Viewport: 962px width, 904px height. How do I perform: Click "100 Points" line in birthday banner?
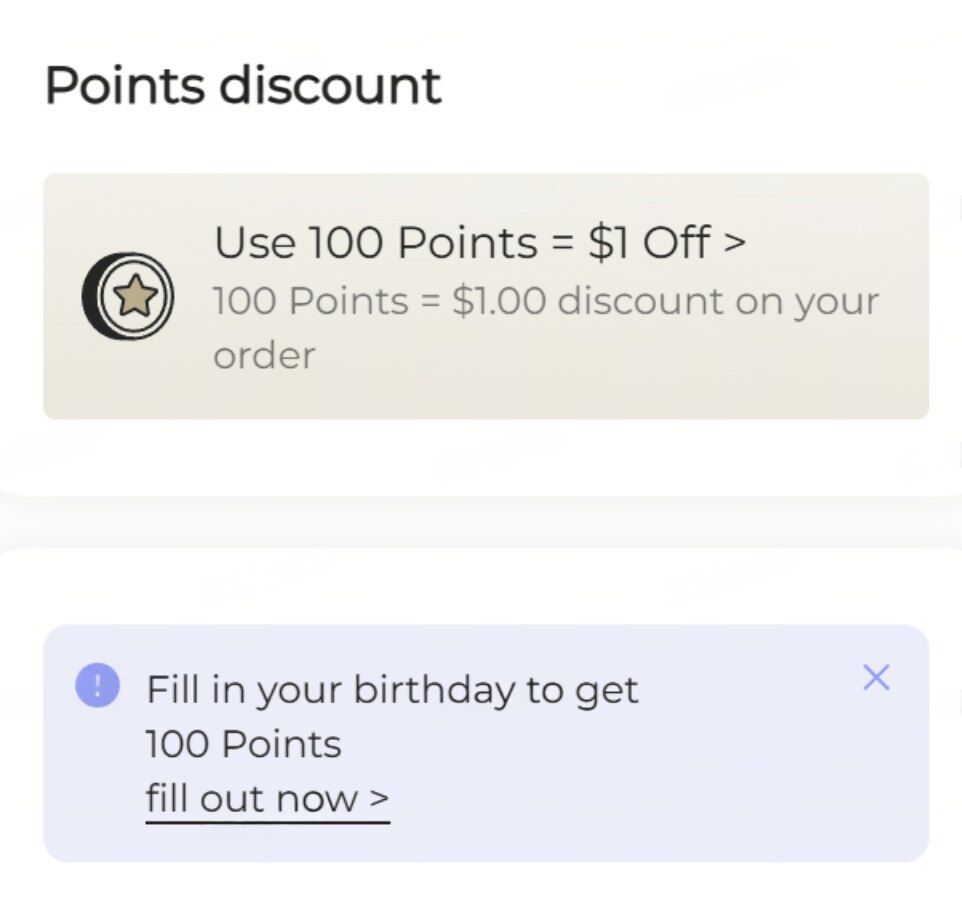[243, 744]
